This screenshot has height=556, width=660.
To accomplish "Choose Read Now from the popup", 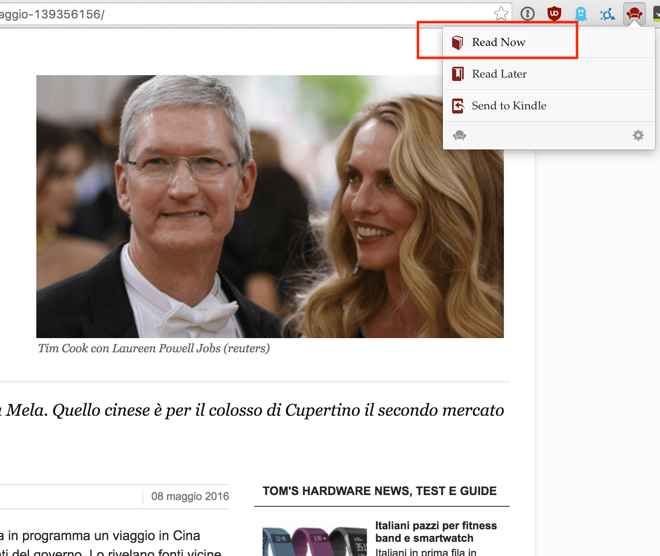I will [x=498, y=42].
